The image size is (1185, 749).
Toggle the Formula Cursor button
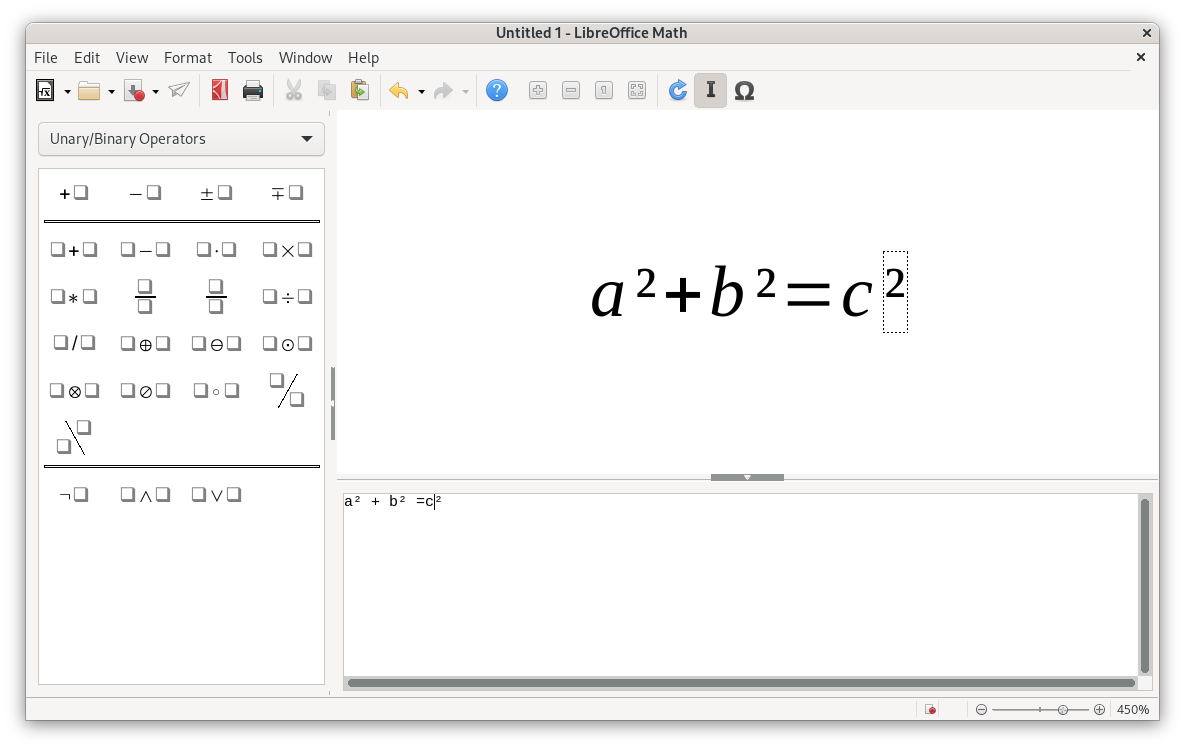click(x=710, y=91)
